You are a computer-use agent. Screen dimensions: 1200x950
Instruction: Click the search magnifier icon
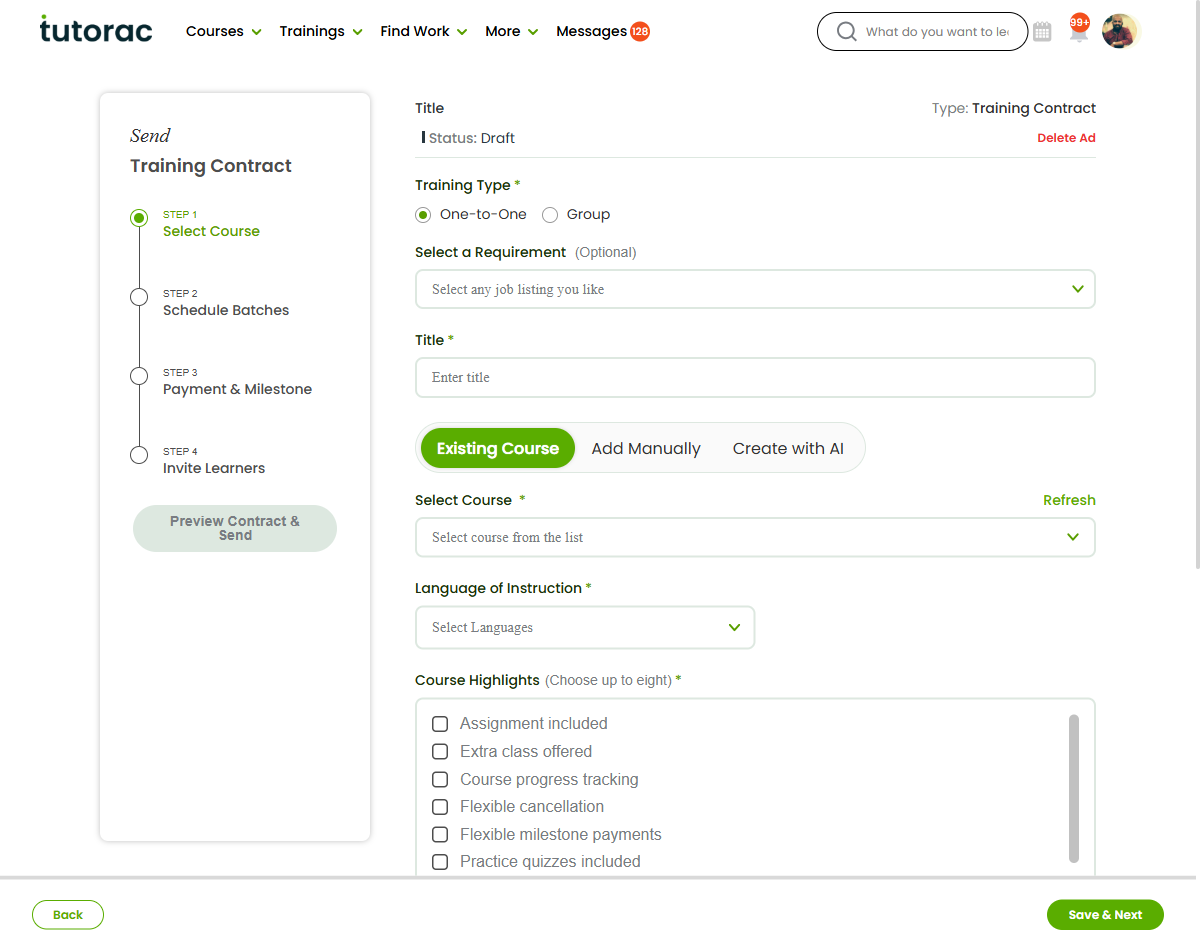pyautogui.click(x=846, y=32)
